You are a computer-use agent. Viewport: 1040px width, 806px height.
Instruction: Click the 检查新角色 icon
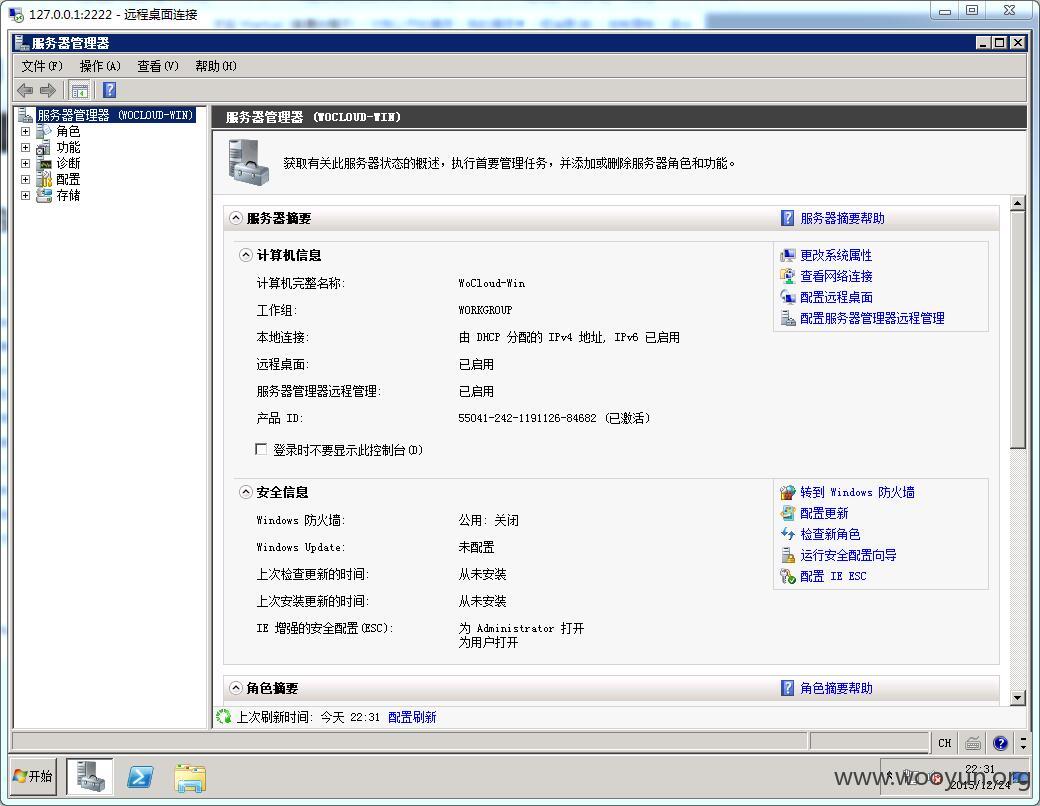[787, 534]
